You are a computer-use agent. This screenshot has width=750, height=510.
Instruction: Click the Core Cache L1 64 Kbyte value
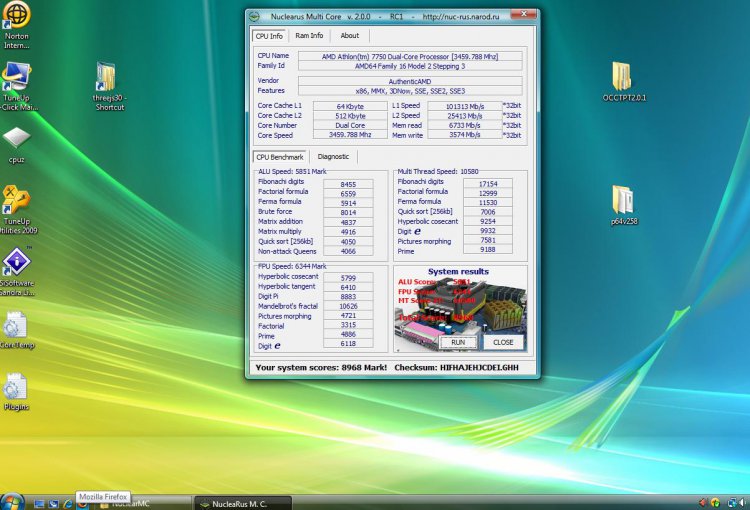pyautogui.click(x=350, y=106)
